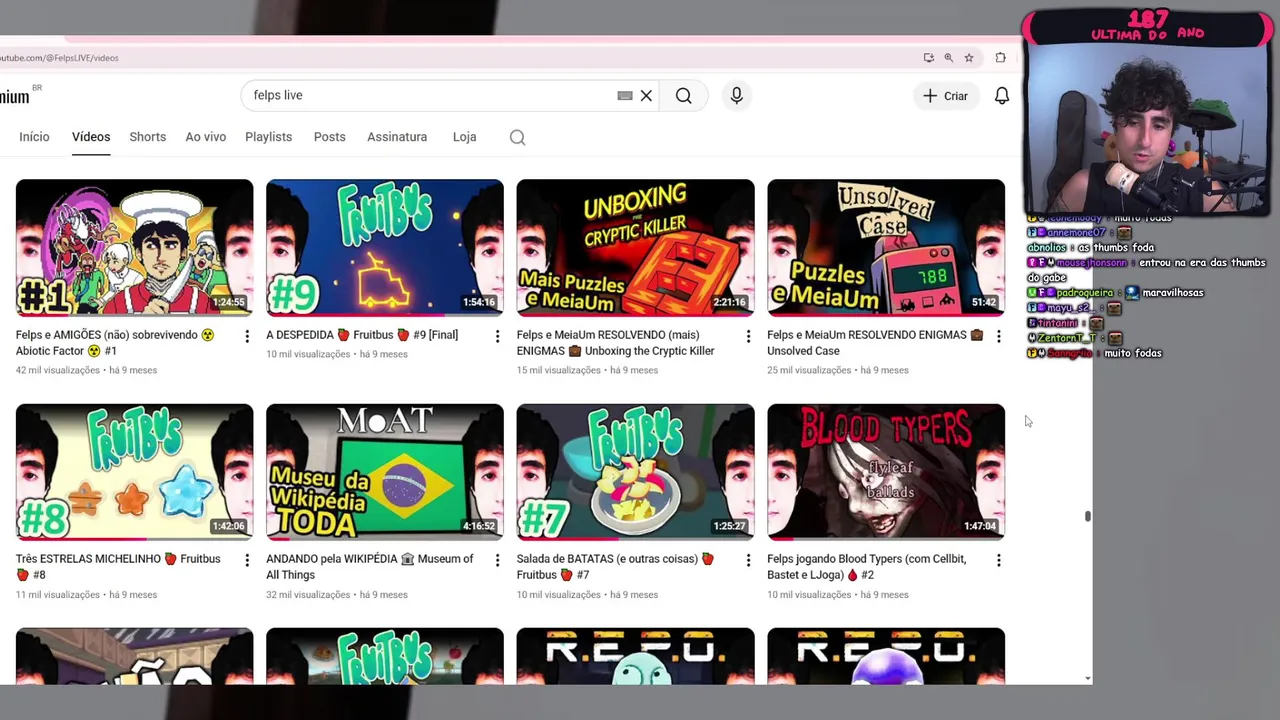Click the browser address bar URL
This screenshot has height=720, width=1280.
pyautogui.click(x=59, y=58)
